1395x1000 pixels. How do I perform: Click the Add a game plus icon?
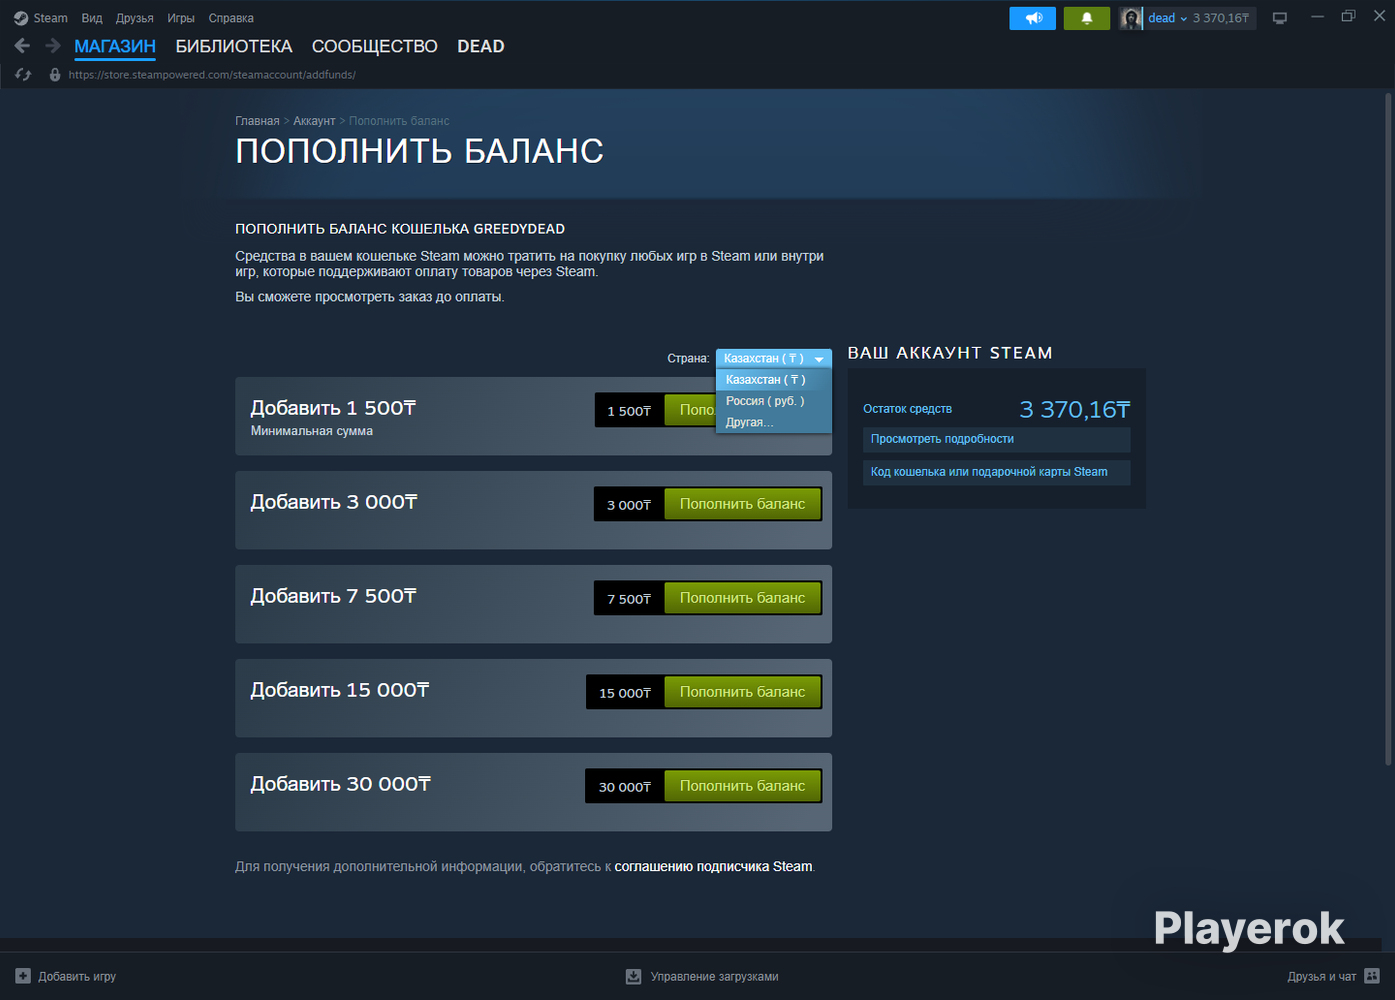[23, 976]
